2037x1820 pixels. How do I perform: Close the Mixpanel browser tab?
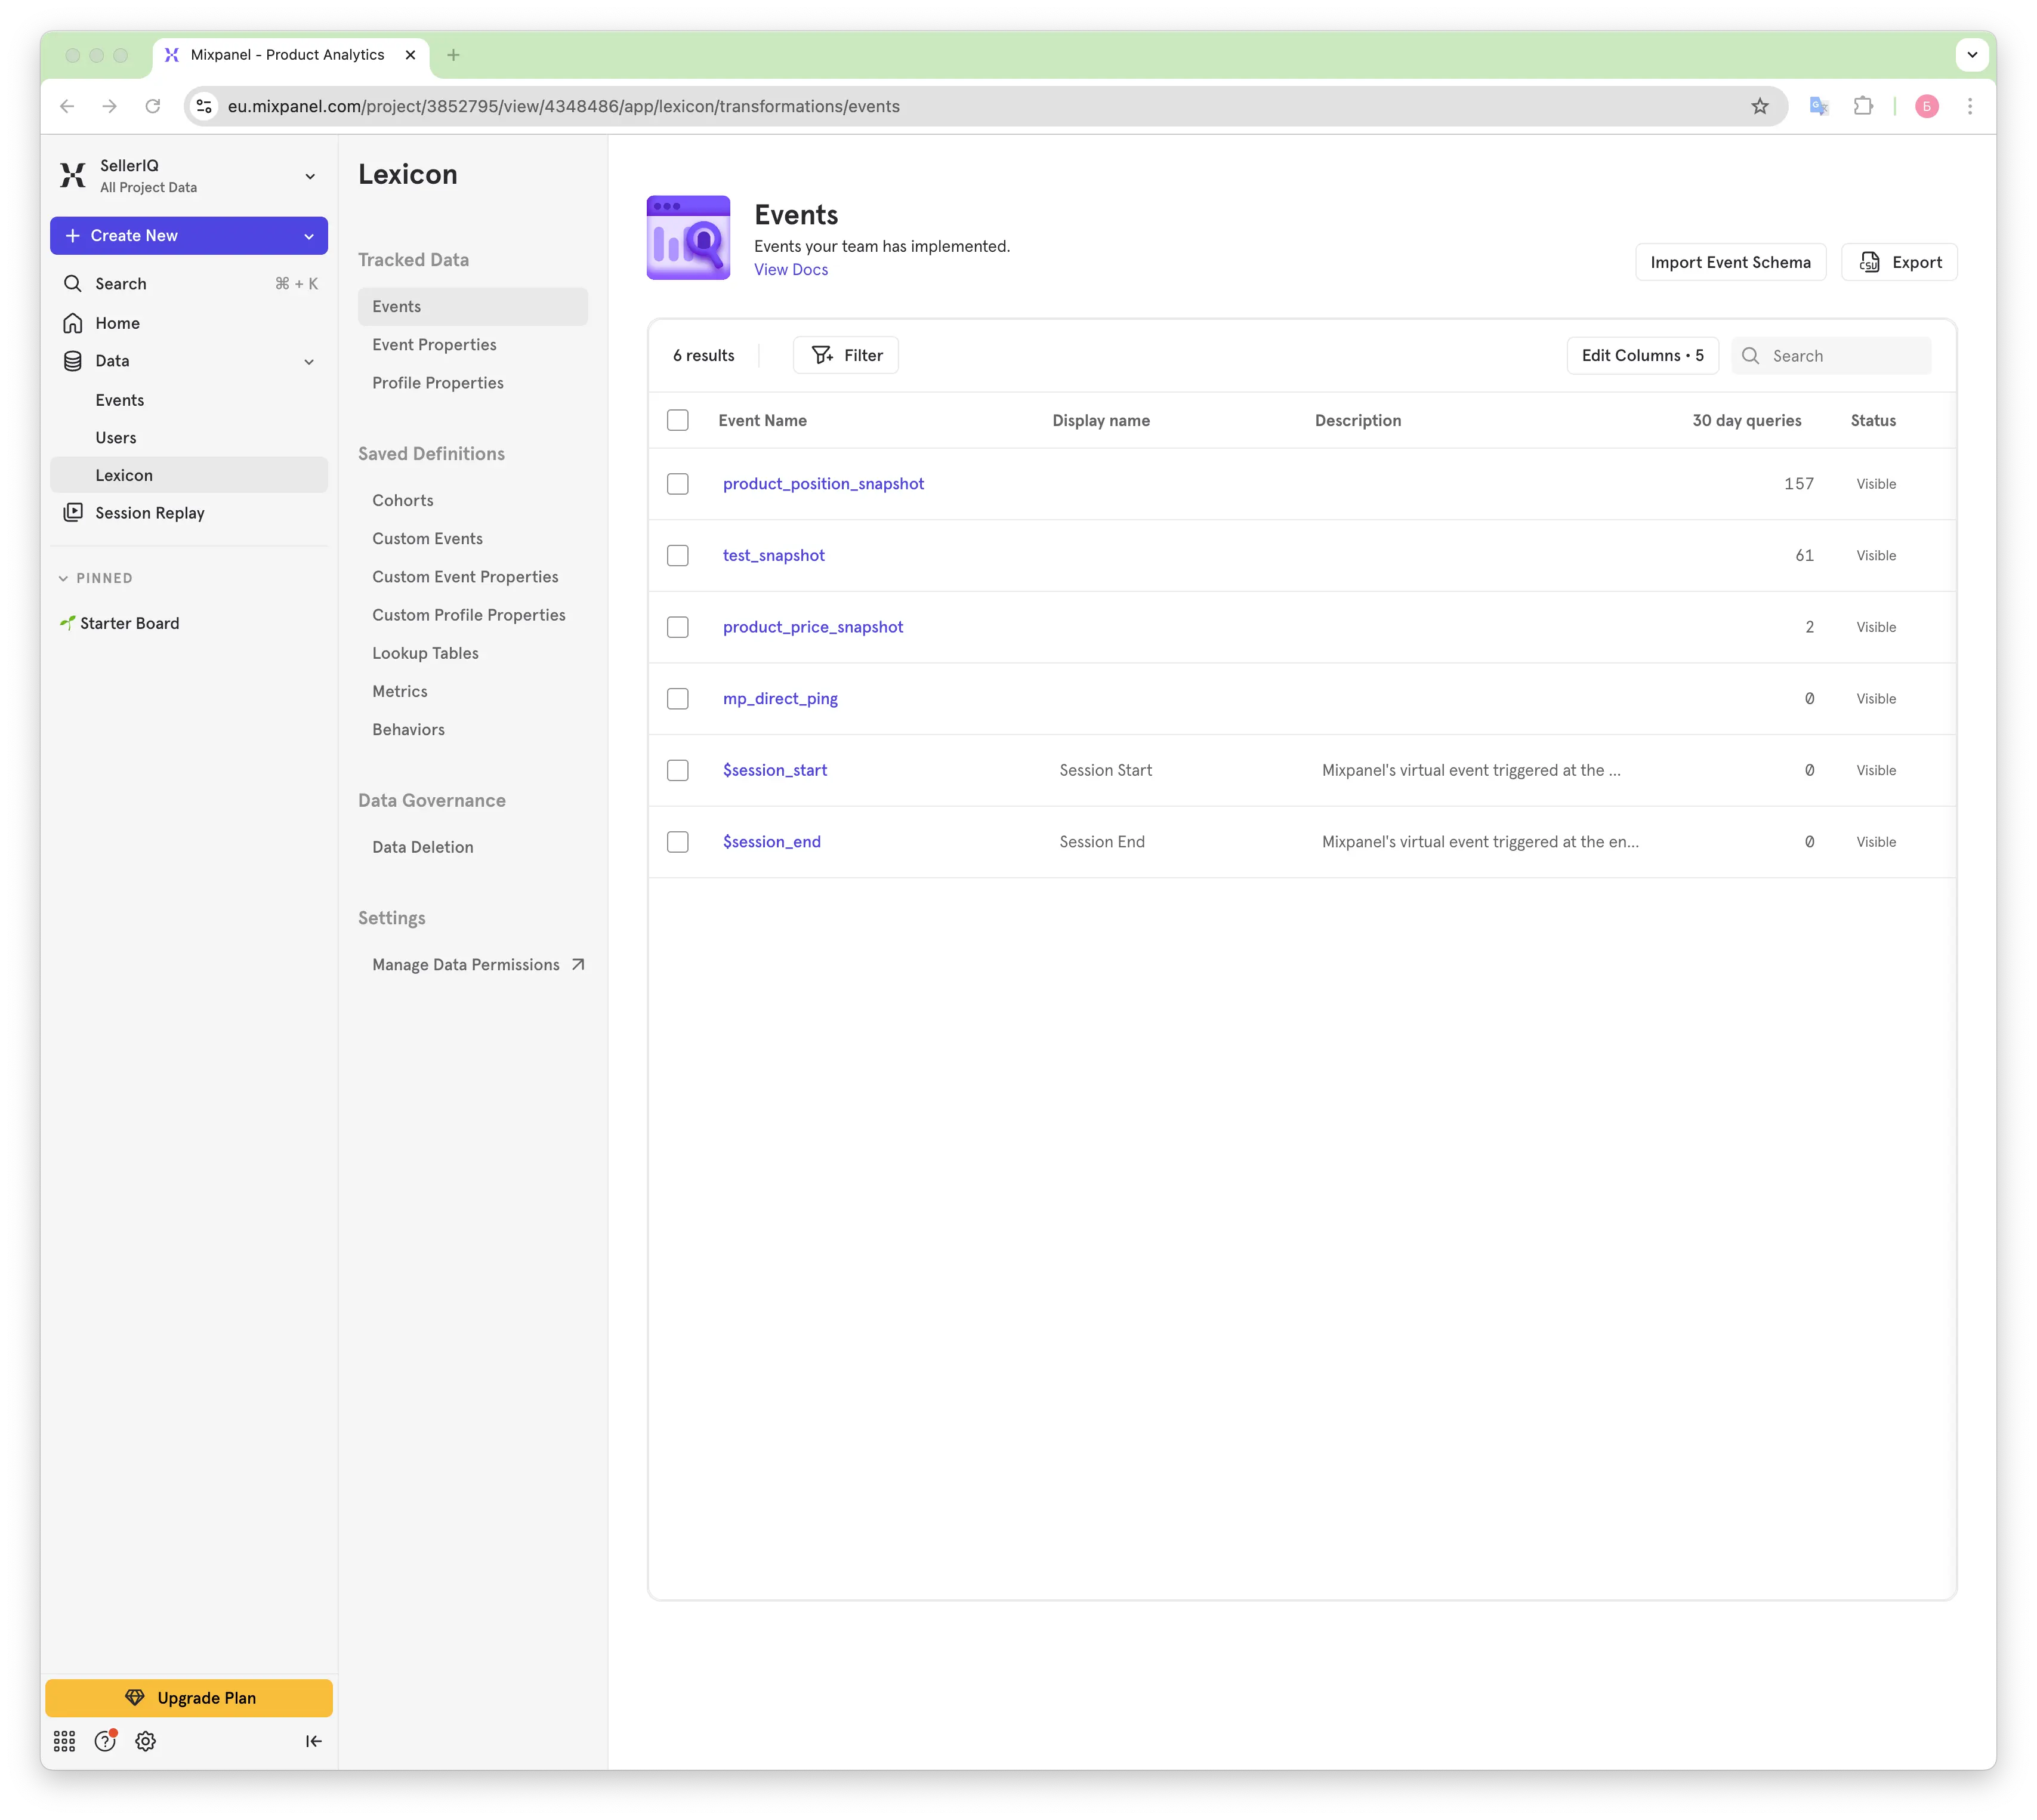point(410,55)
